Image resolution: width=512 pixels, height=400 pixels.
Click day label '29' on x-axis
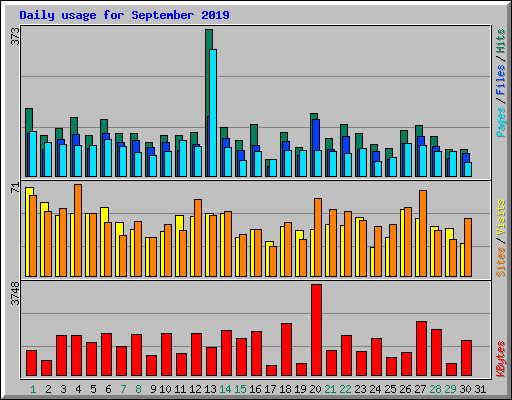tap(450, 389)
